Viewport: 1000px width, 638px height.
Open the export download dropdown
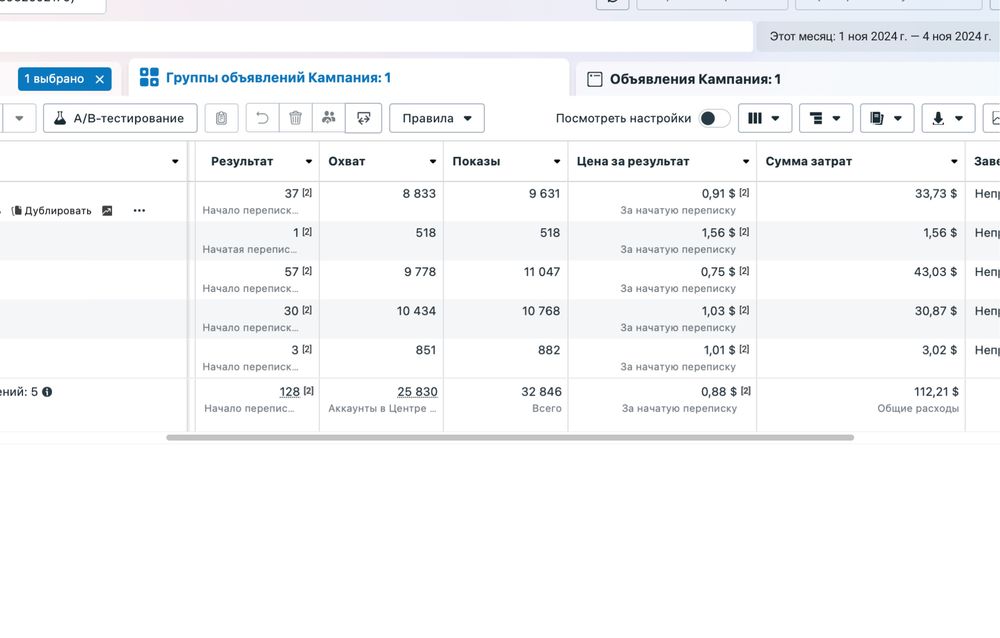pyautogui.click(x=947, y=118)
